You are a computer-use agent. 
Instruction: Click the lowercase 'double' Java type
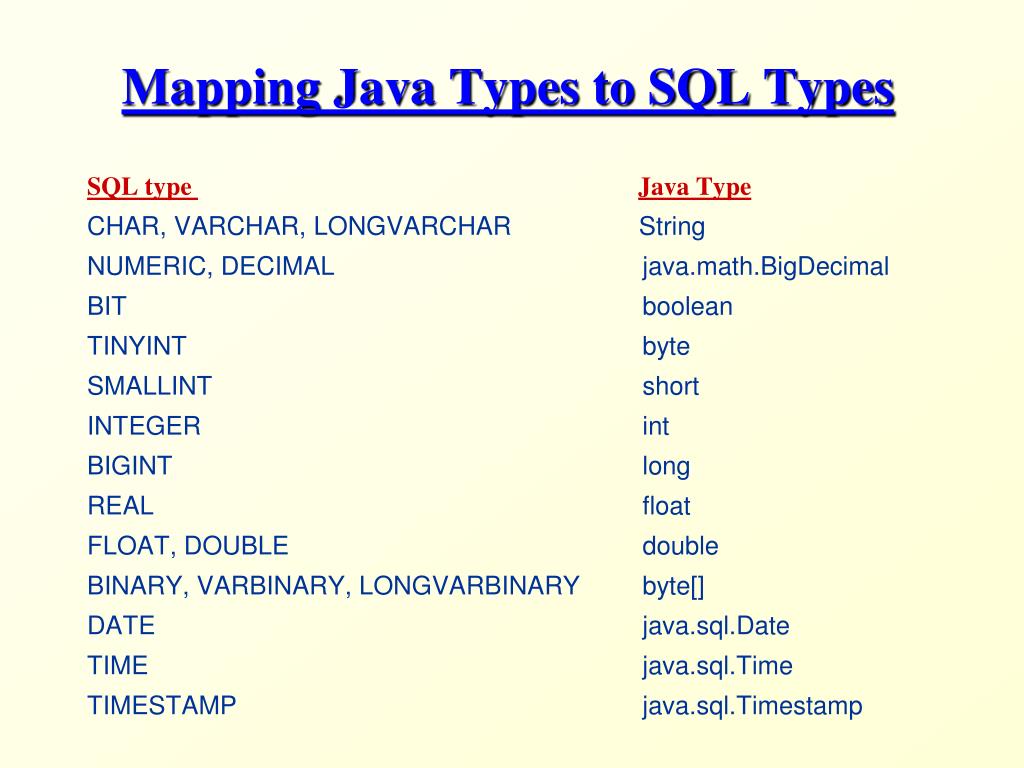coord(680,545)
